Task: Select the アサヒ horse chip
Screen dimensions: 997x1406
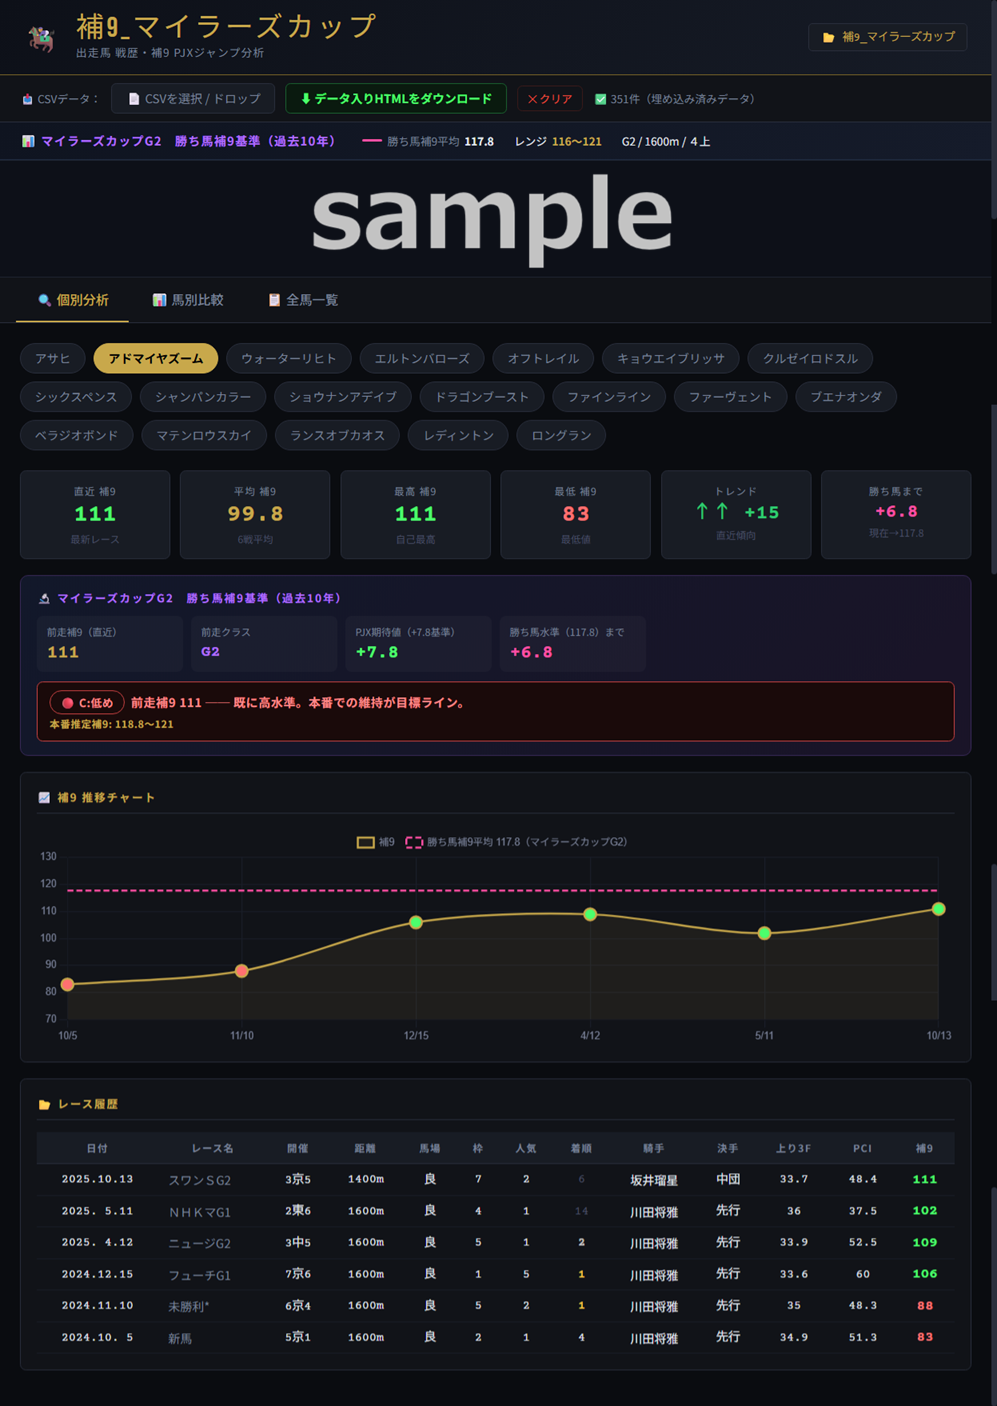Action: 52,358
